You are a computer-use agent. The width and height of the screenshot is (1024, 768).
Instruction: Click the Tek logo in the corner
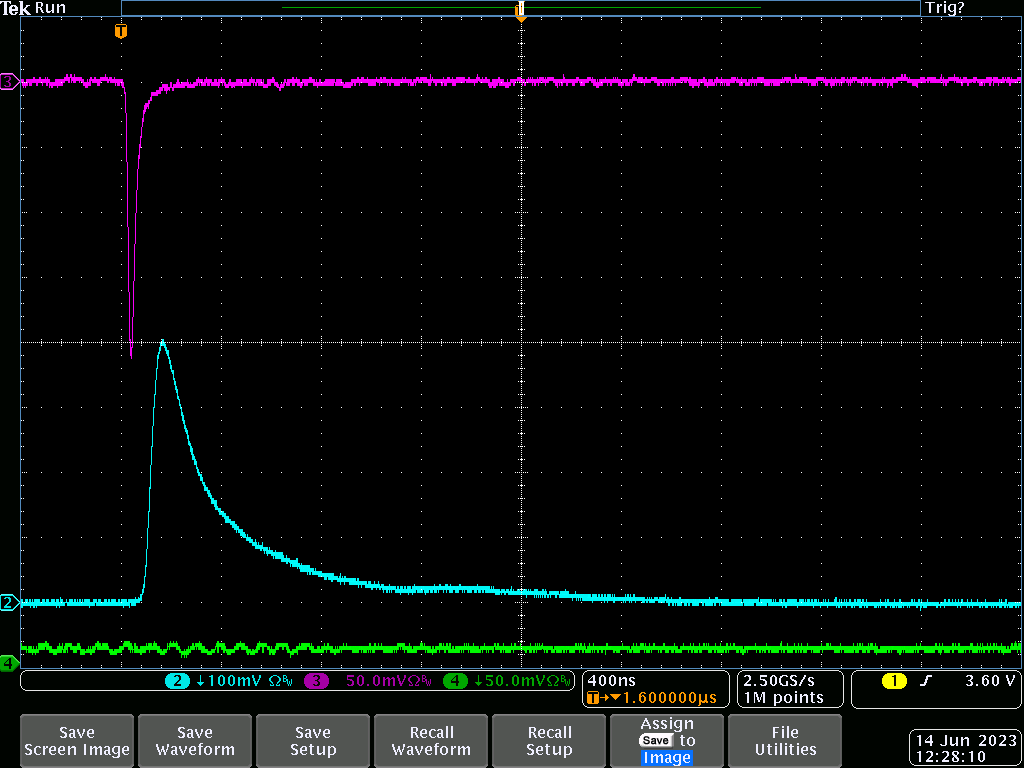coord(16,8)
